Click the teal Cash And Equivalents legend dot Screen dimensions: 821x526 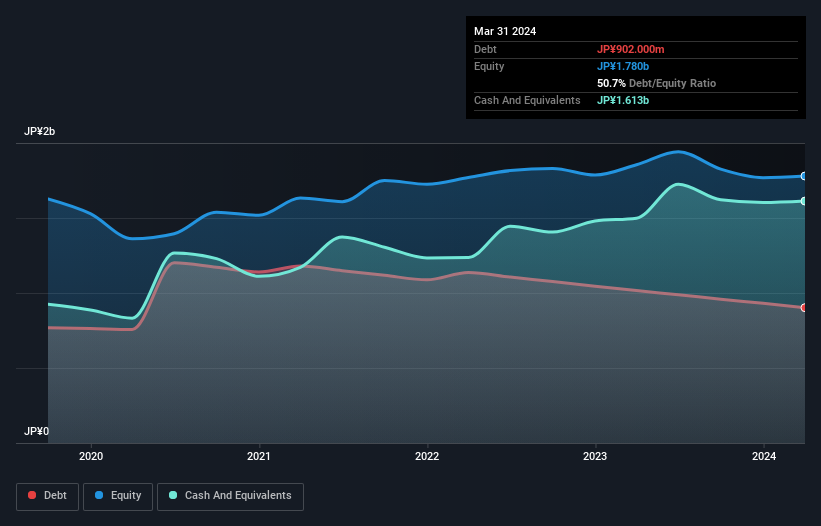(173, 495)
